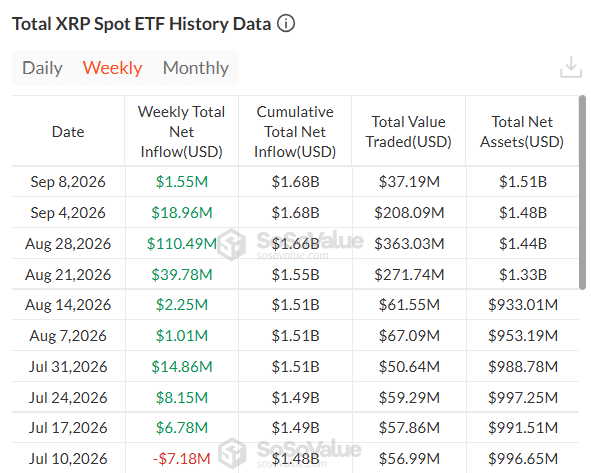Click the $1.55B cumulative inflow cell
The image size is (591, 473).
296,274
